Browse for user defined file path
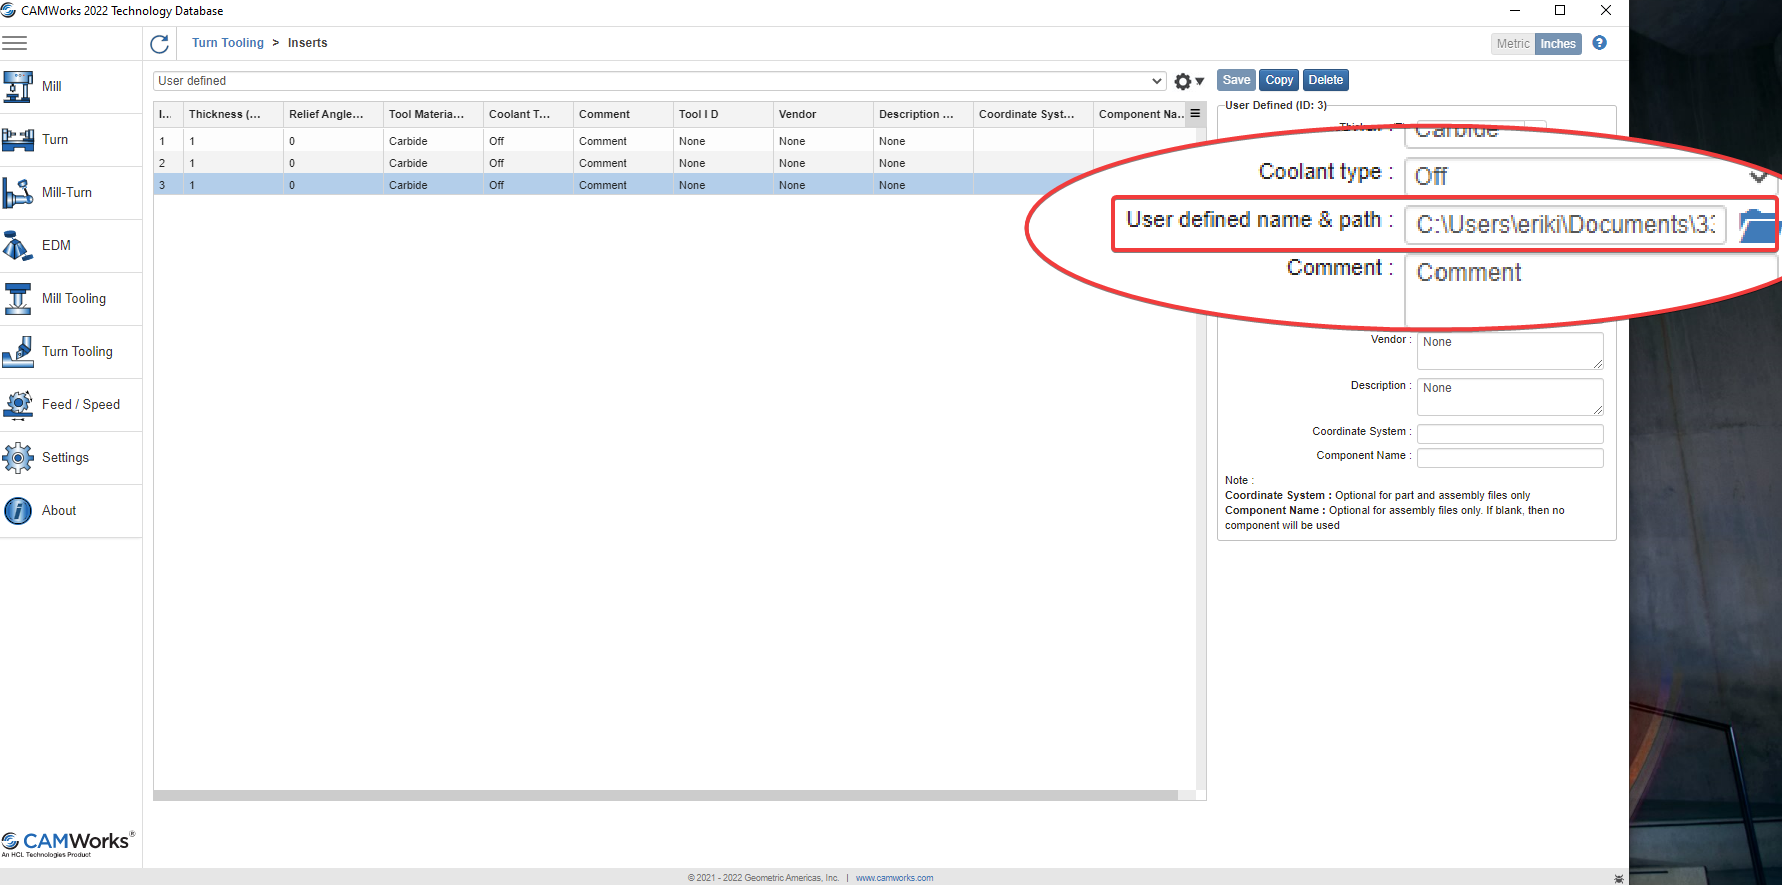 (x=1757, y=225)
